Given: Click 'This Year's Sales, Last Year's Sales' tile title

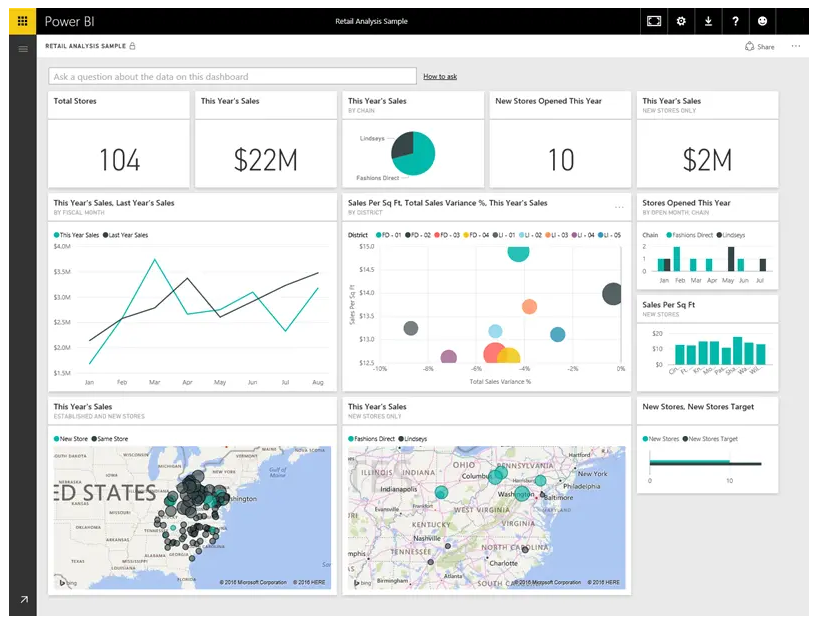Looking at the screenshot, I should (x=114, y=203).
